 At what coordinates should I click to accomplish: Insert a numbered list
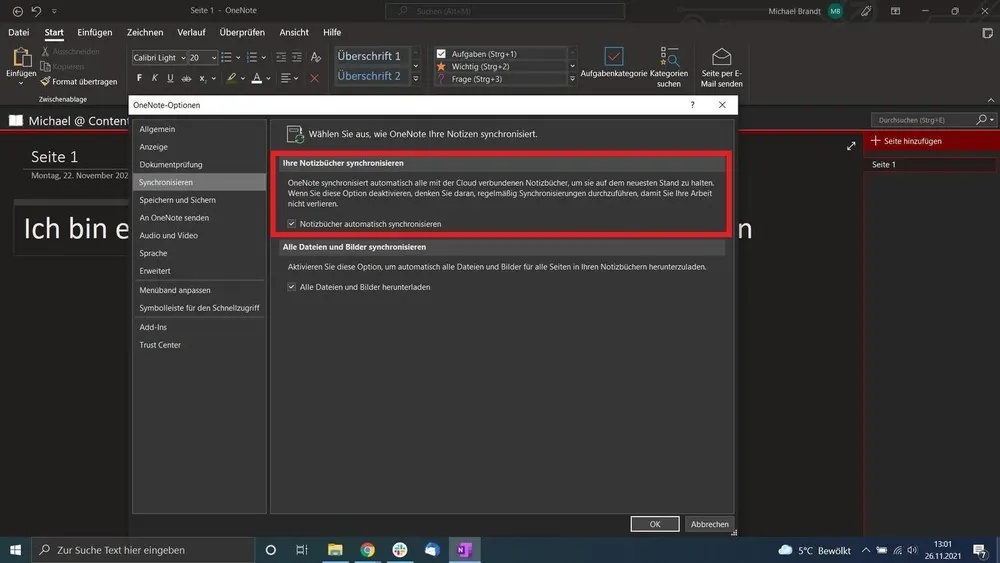click(252, 57)
